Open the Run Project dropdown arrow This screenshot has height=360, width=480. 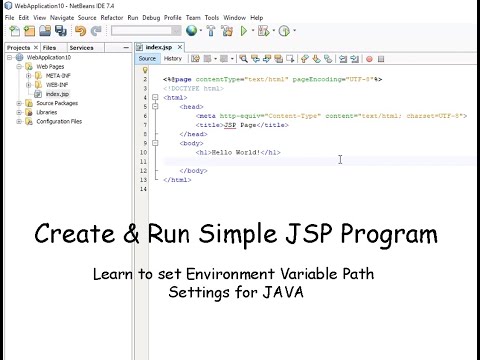(x=253, y=31)
